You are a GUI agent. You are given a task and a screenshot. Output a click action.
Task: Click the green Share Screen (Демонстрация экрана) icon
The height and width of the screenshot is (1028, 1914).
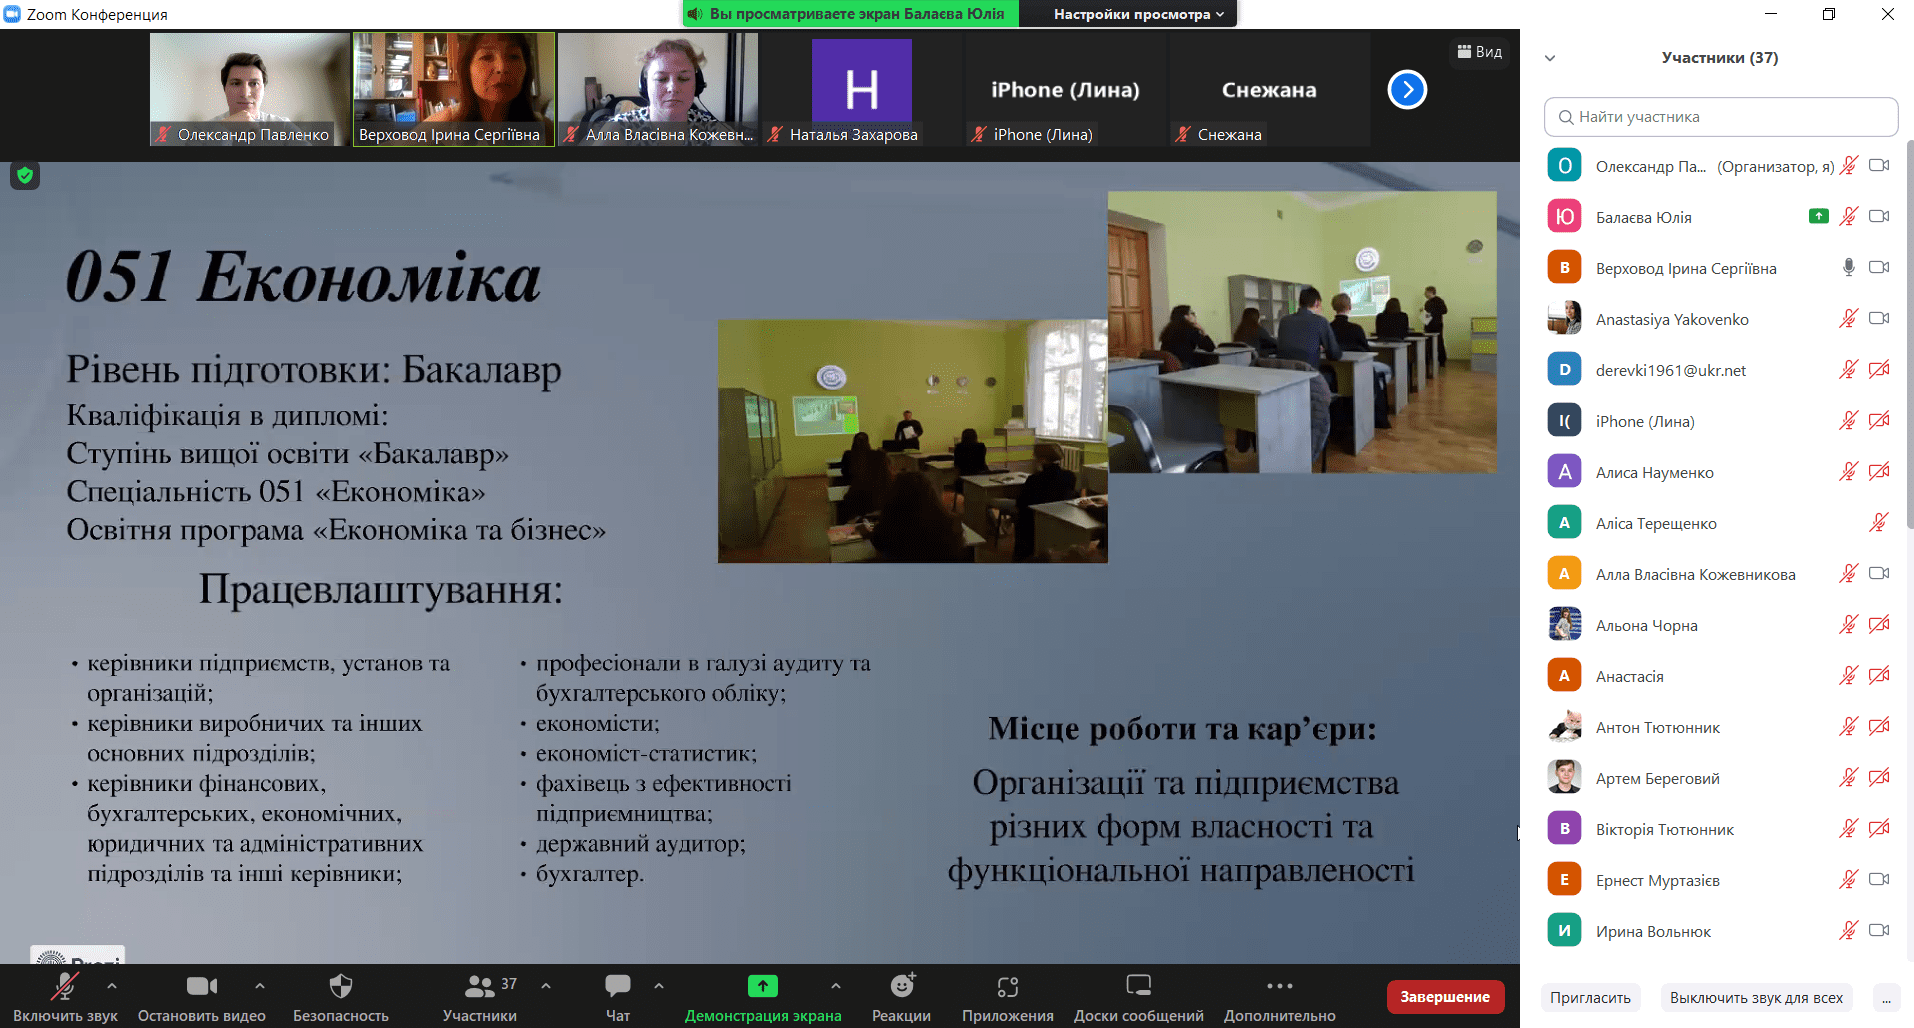762,987
